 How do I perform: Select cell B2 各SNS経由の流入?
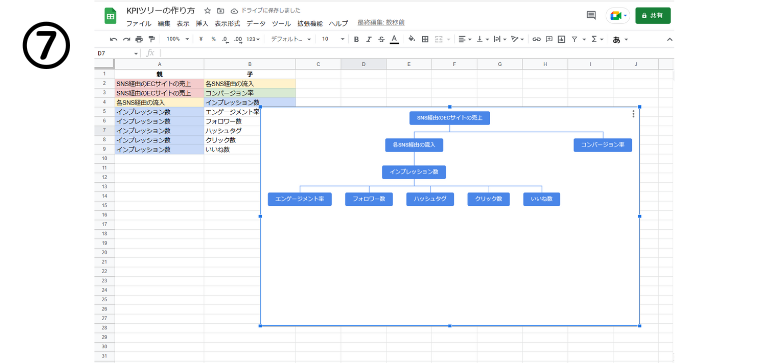click(x=249, y=83)
